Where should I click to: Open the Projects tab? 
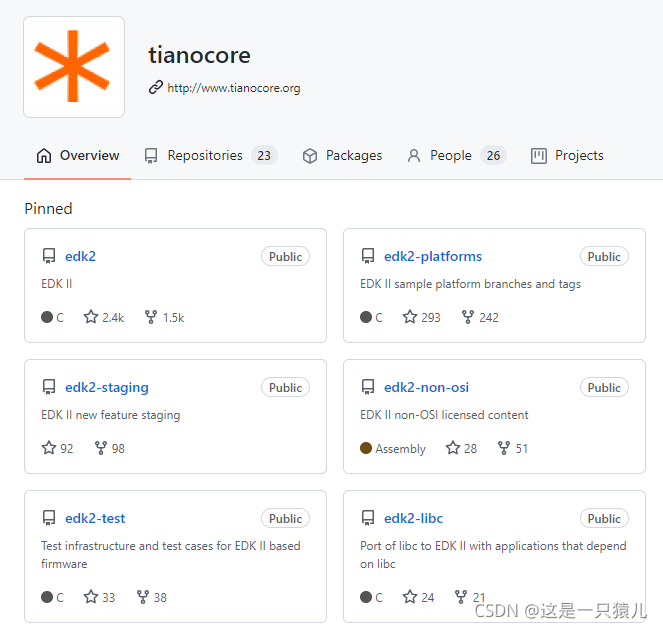[x=567, y=156]
